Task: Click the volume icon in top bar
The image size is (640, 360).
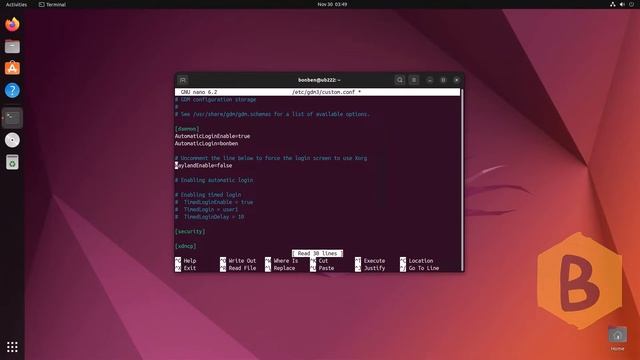Action: coord(622,4)
